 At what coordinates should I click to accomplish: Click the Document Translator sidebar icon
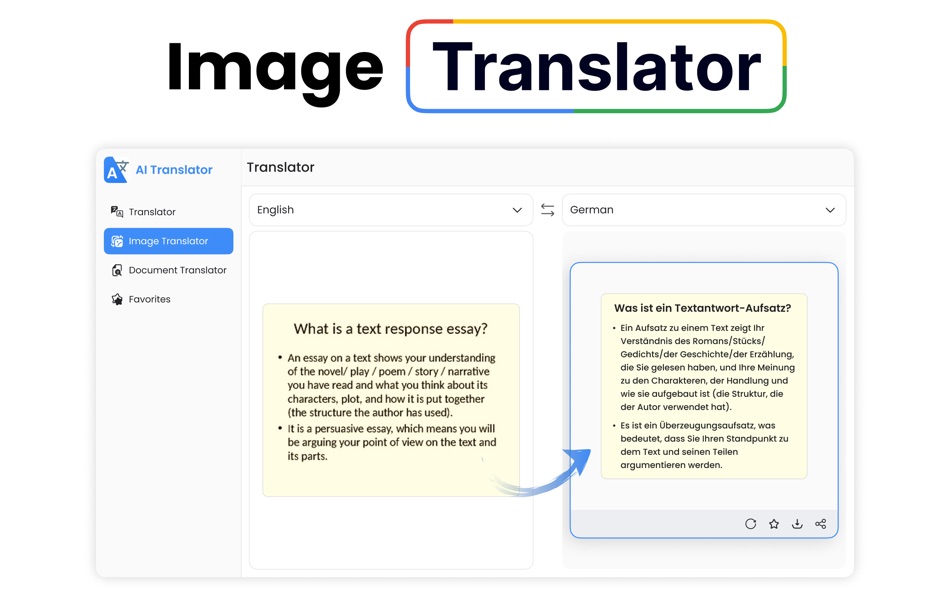click(117, 270)
